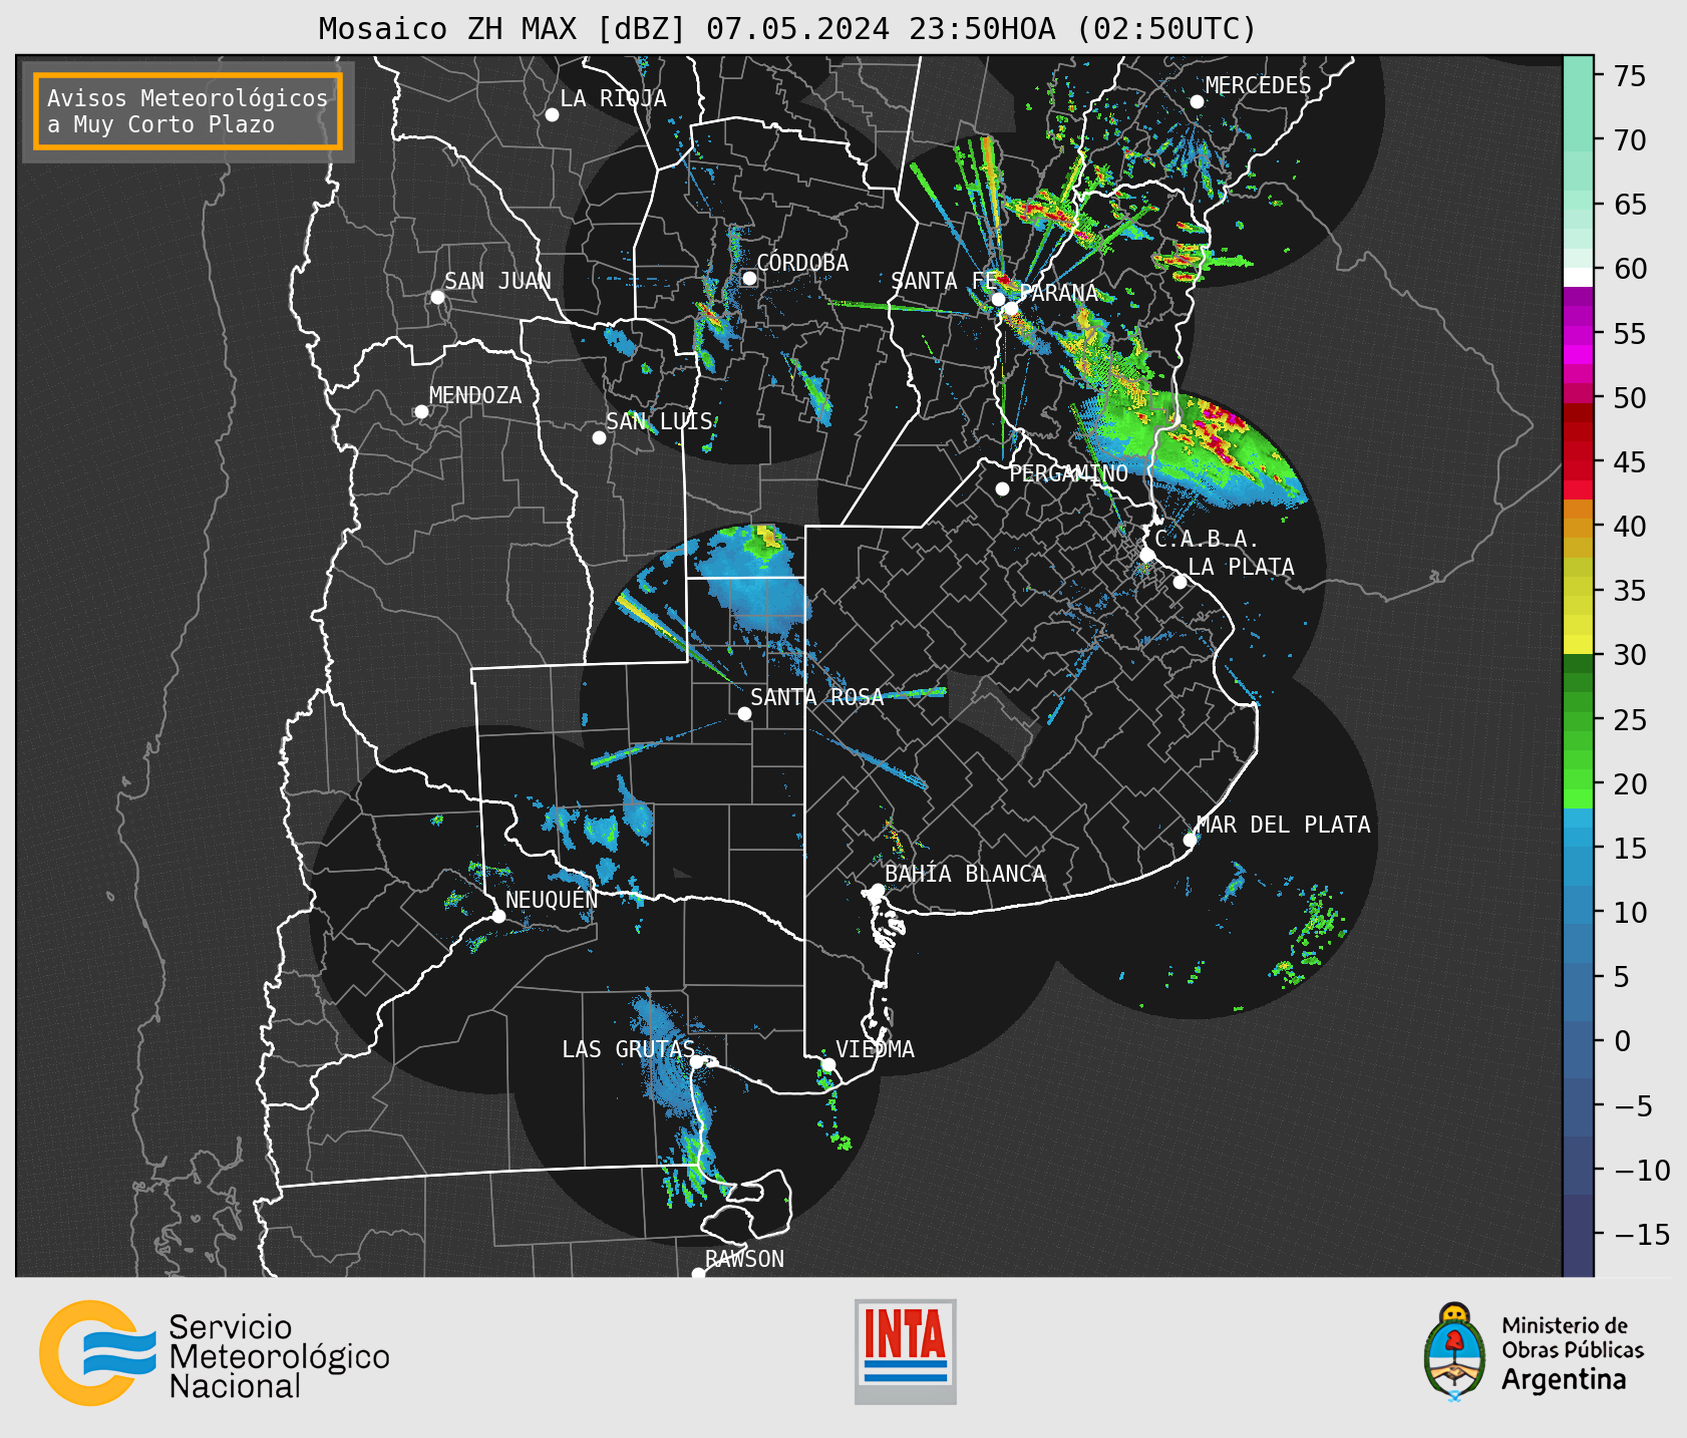Pick the magenta 55 dBZ color band
The image size is (1687, 1438).
point(1578,334)
